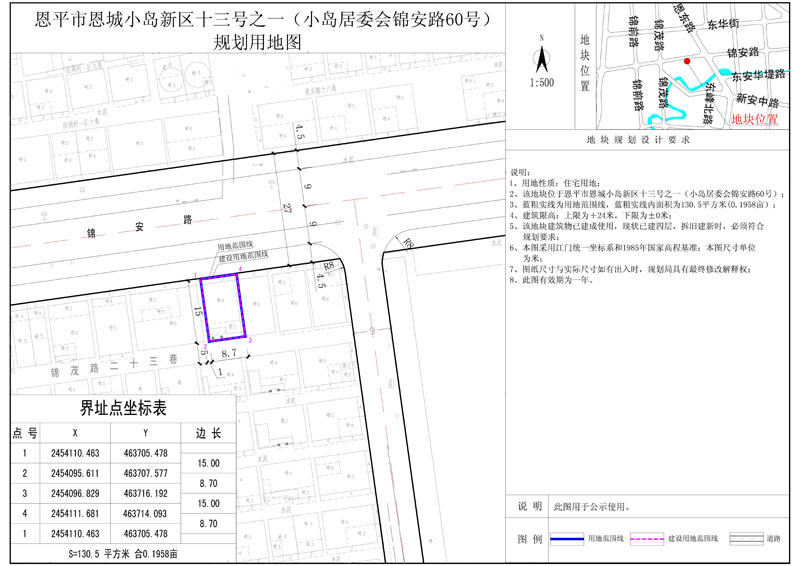This screenshot has height=566, width=800.
Task: Click the magenta dashed construction boundary legend line
Action: (x=646, y=538)
